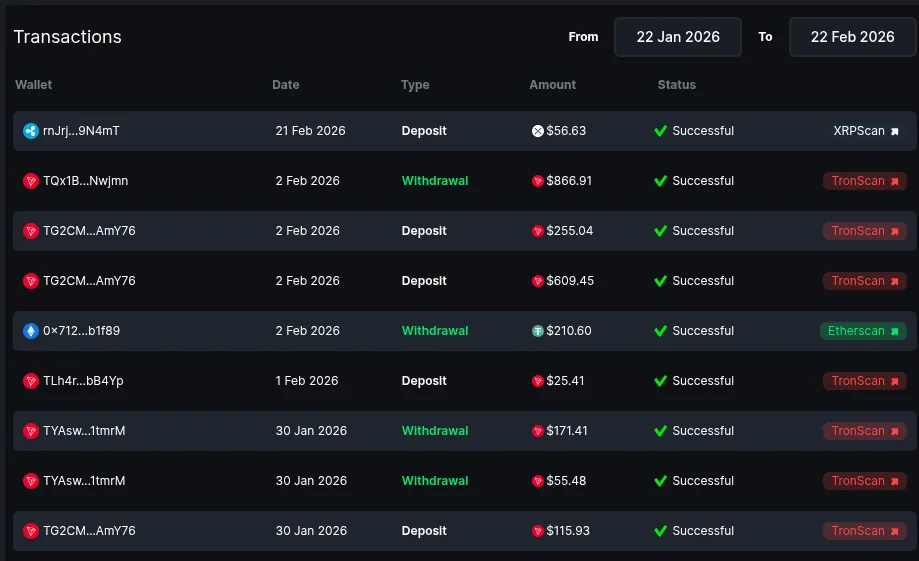Click the Tron wallet icon beside TQx1B...Nwjmn
This screenshot has height=561, width=919.
[31, 181]
